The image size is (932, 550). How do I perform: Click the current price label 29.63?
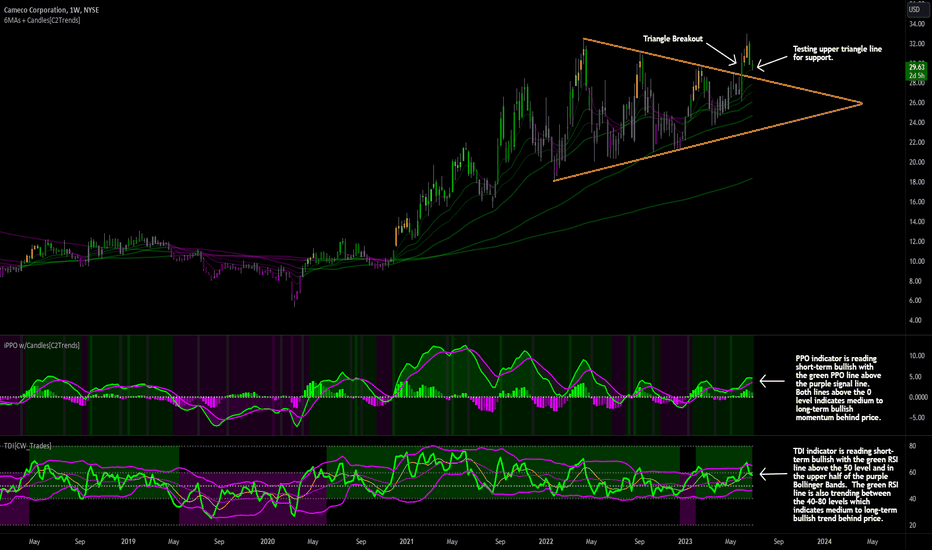pos(917,67)
